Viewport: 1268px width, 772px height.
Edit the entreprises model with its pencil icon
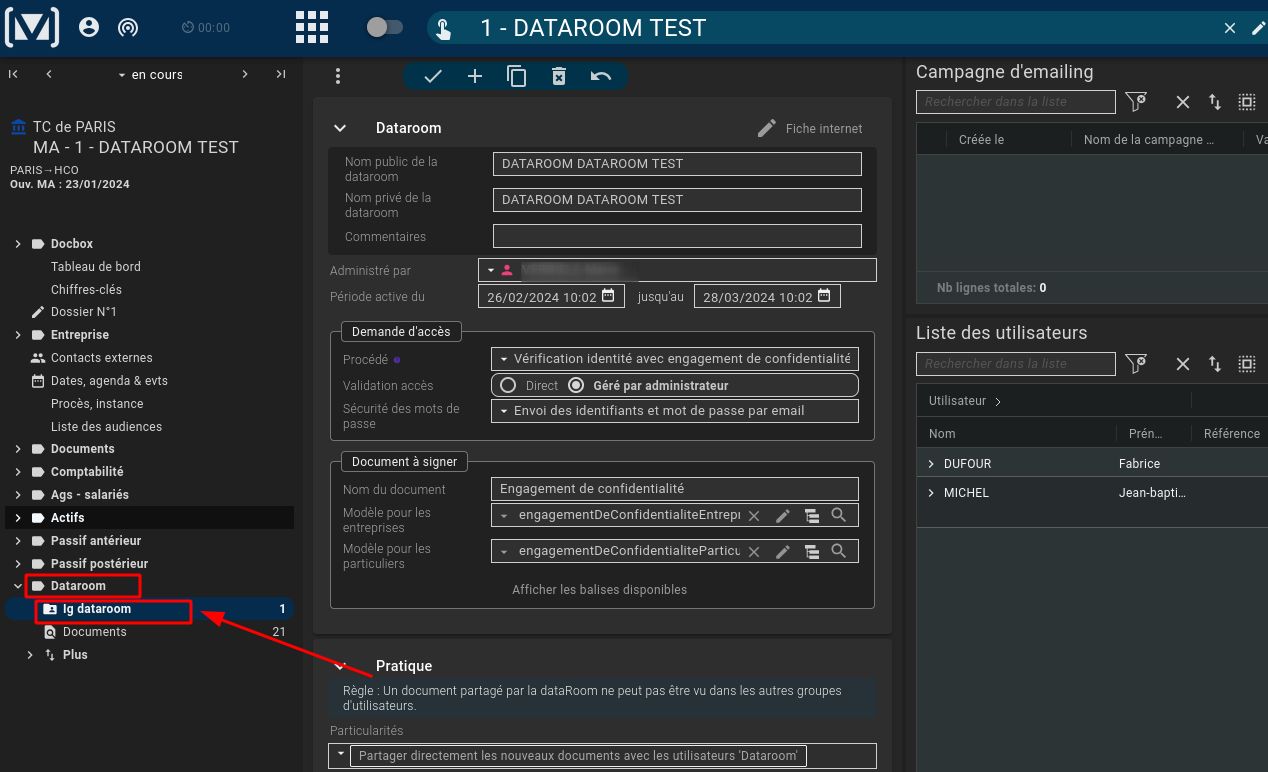783,515
